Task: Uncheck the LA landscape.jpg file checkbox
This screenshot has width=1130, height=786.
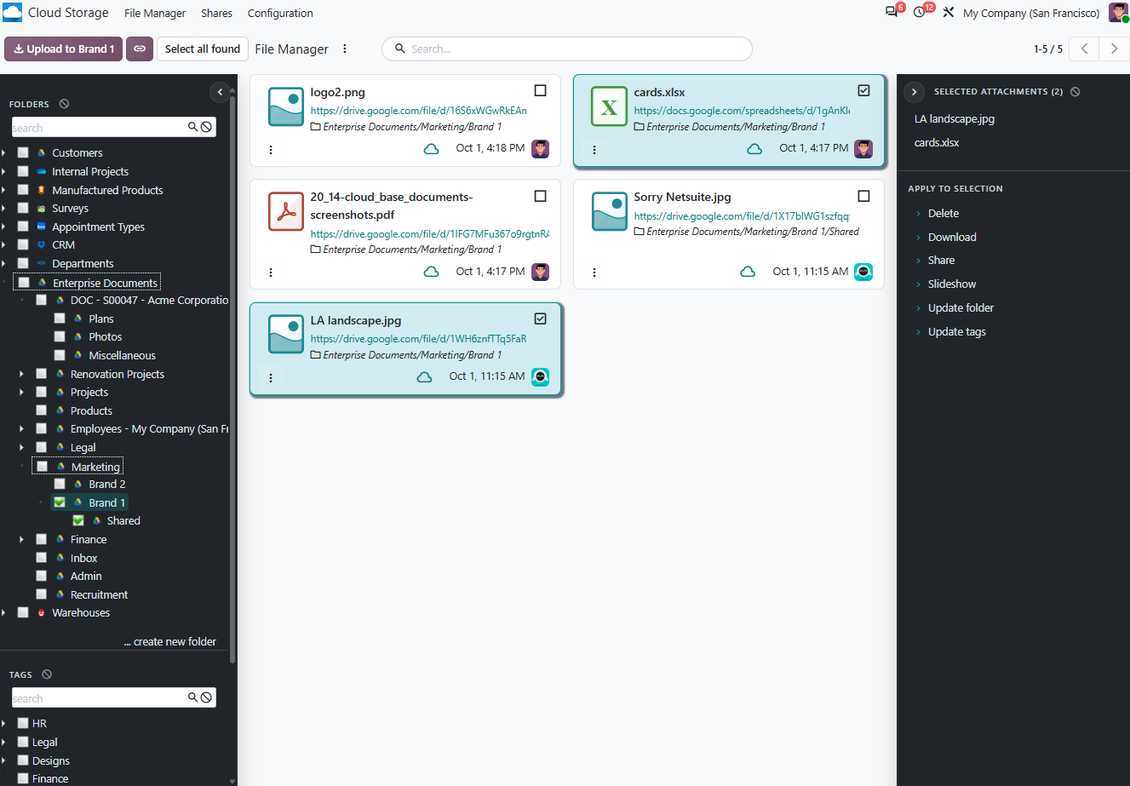Action: [x=540, y=318]
